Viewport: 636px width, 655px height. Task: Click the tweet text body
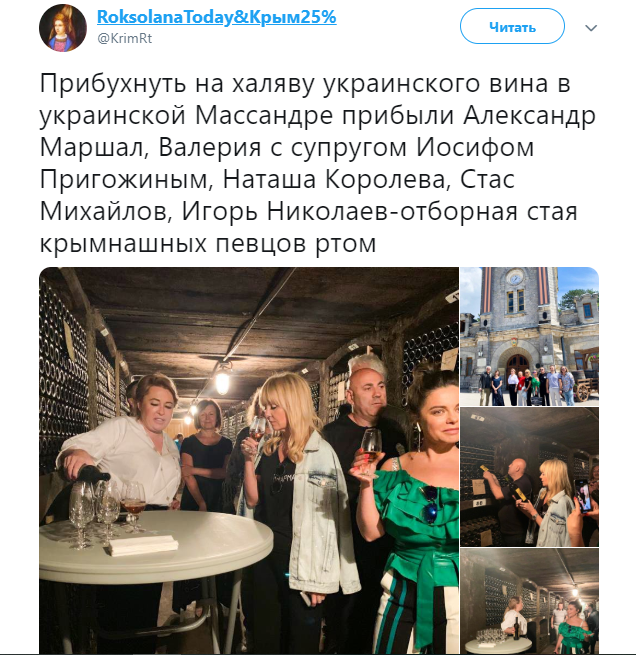pos(317,163)
